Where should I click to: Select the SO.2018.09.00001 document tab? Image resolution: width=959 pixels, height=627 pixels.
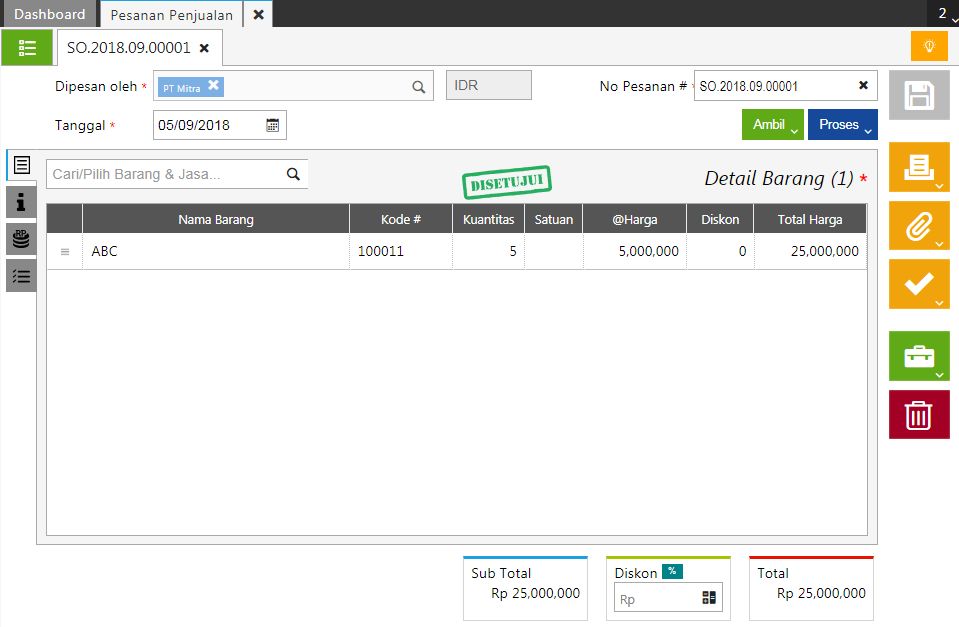click(x=128, y=48)
